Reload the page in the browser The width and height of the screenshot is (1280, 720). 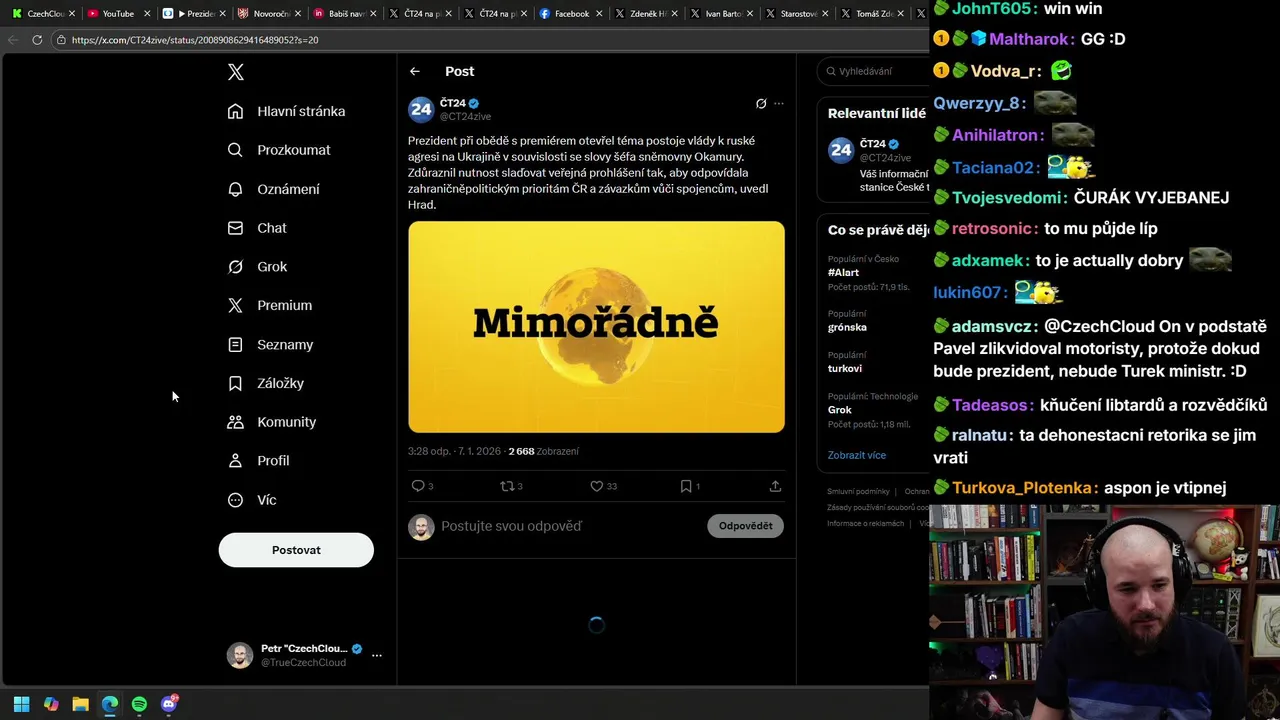(37, 40)
